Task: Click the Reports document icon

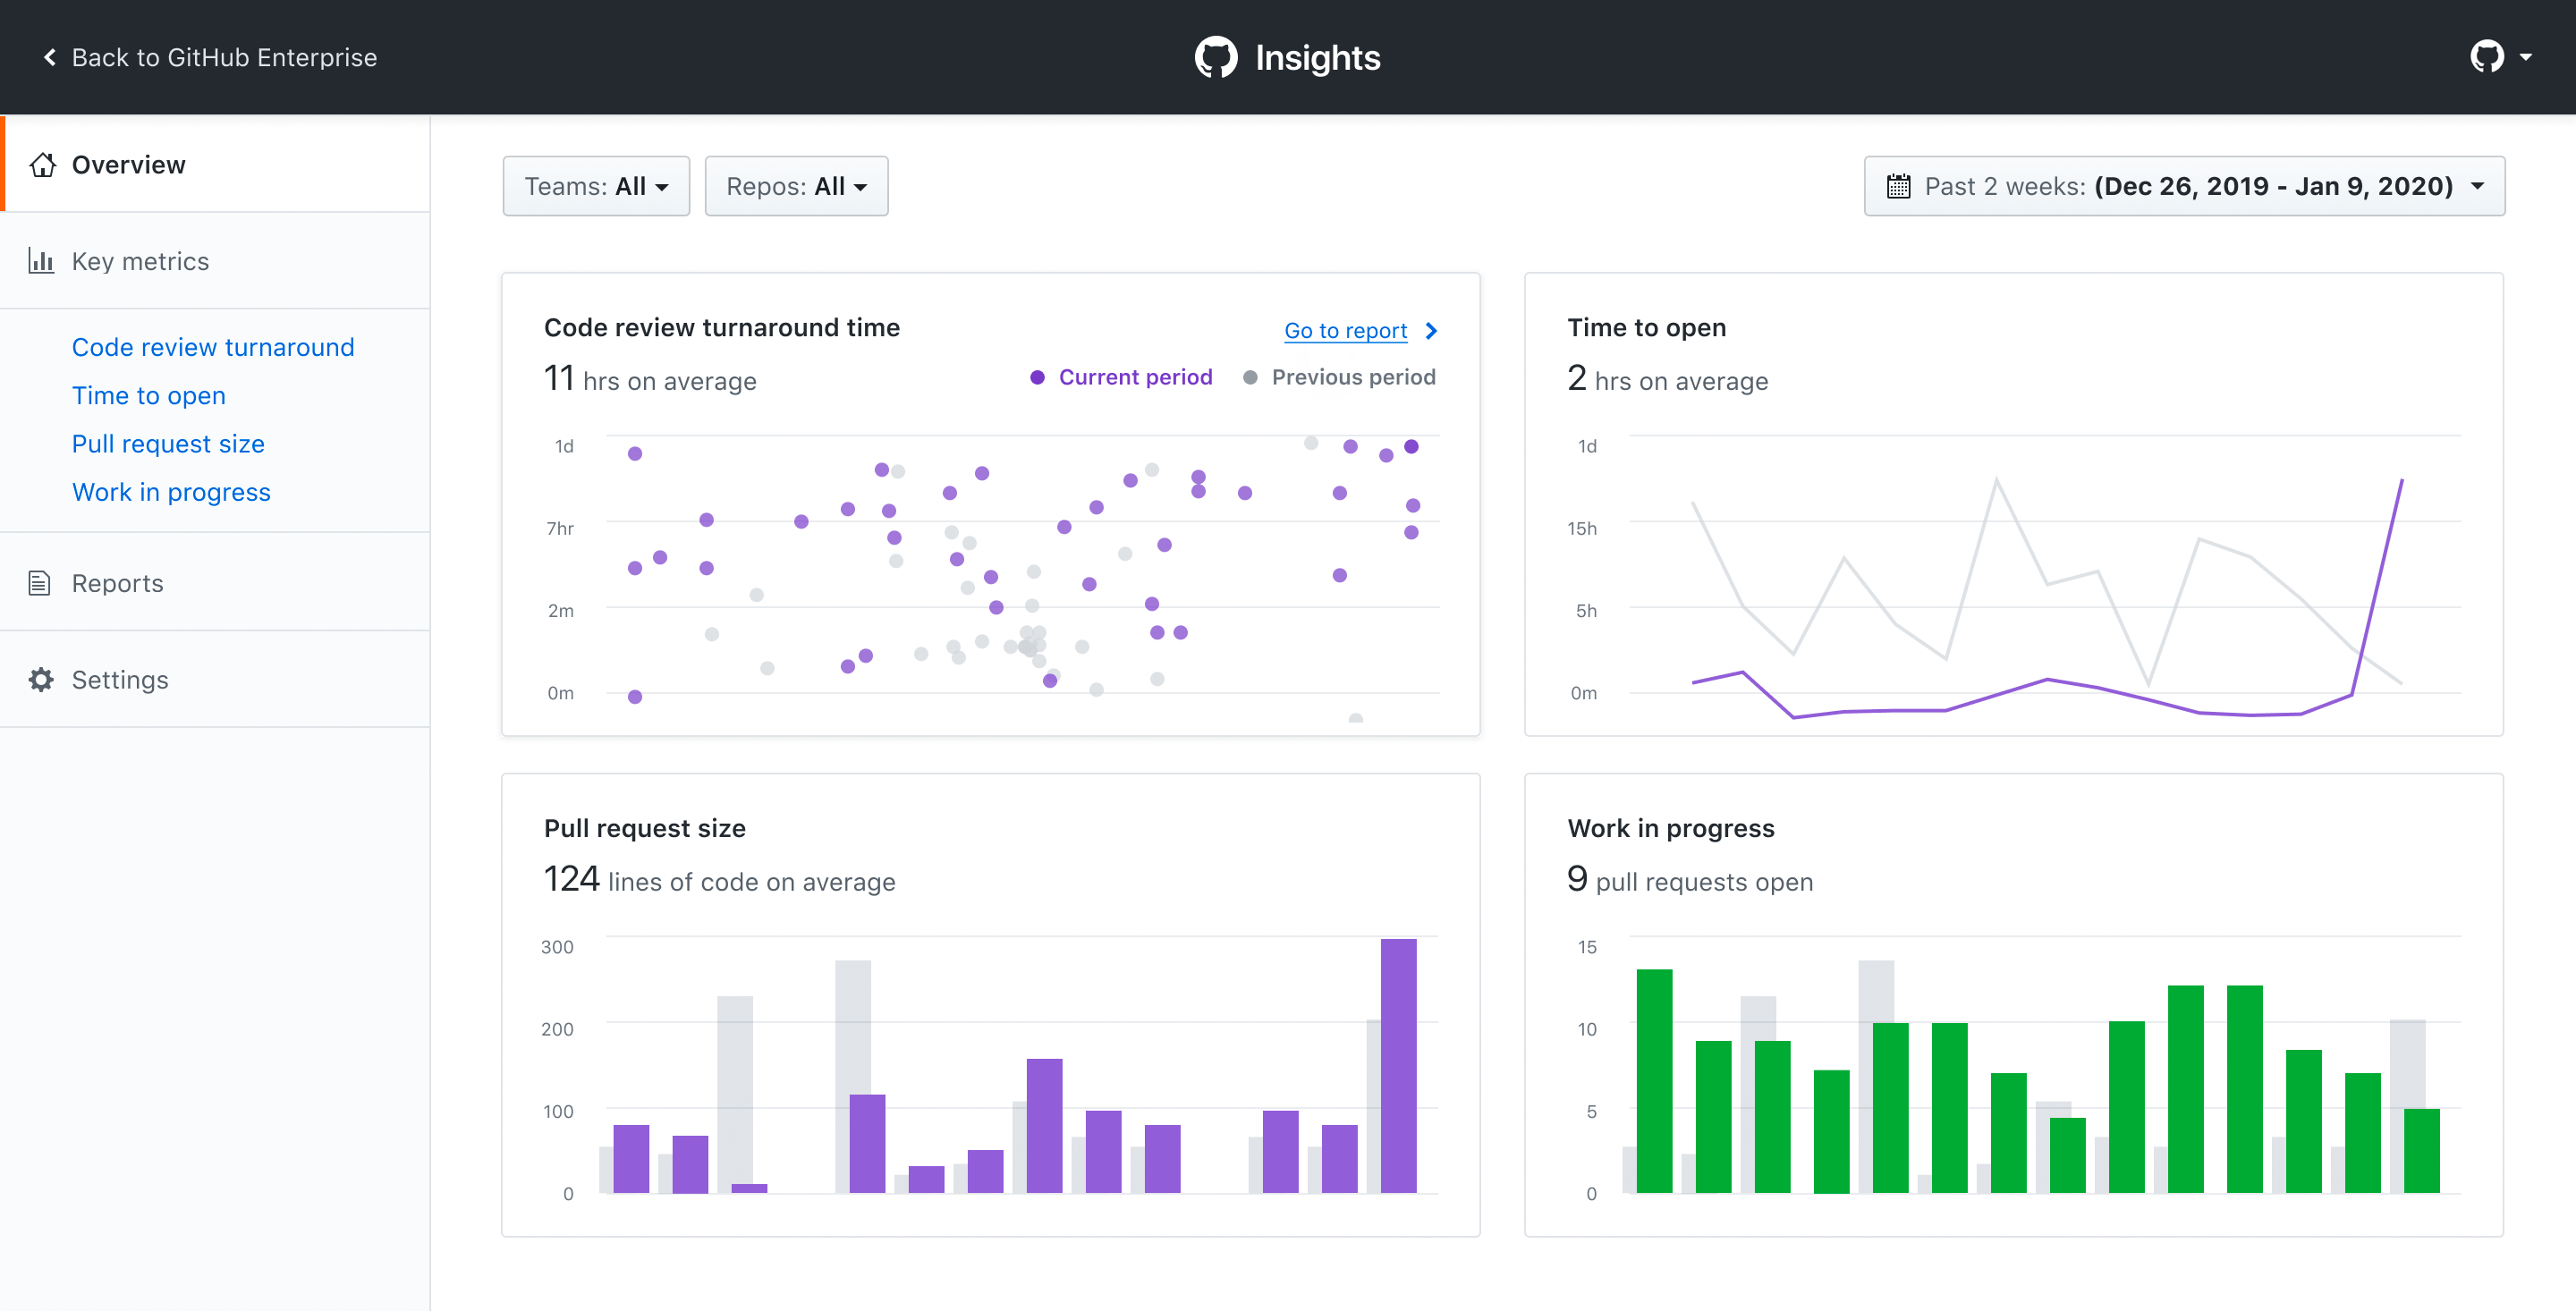Action: (x=40, y=582)
